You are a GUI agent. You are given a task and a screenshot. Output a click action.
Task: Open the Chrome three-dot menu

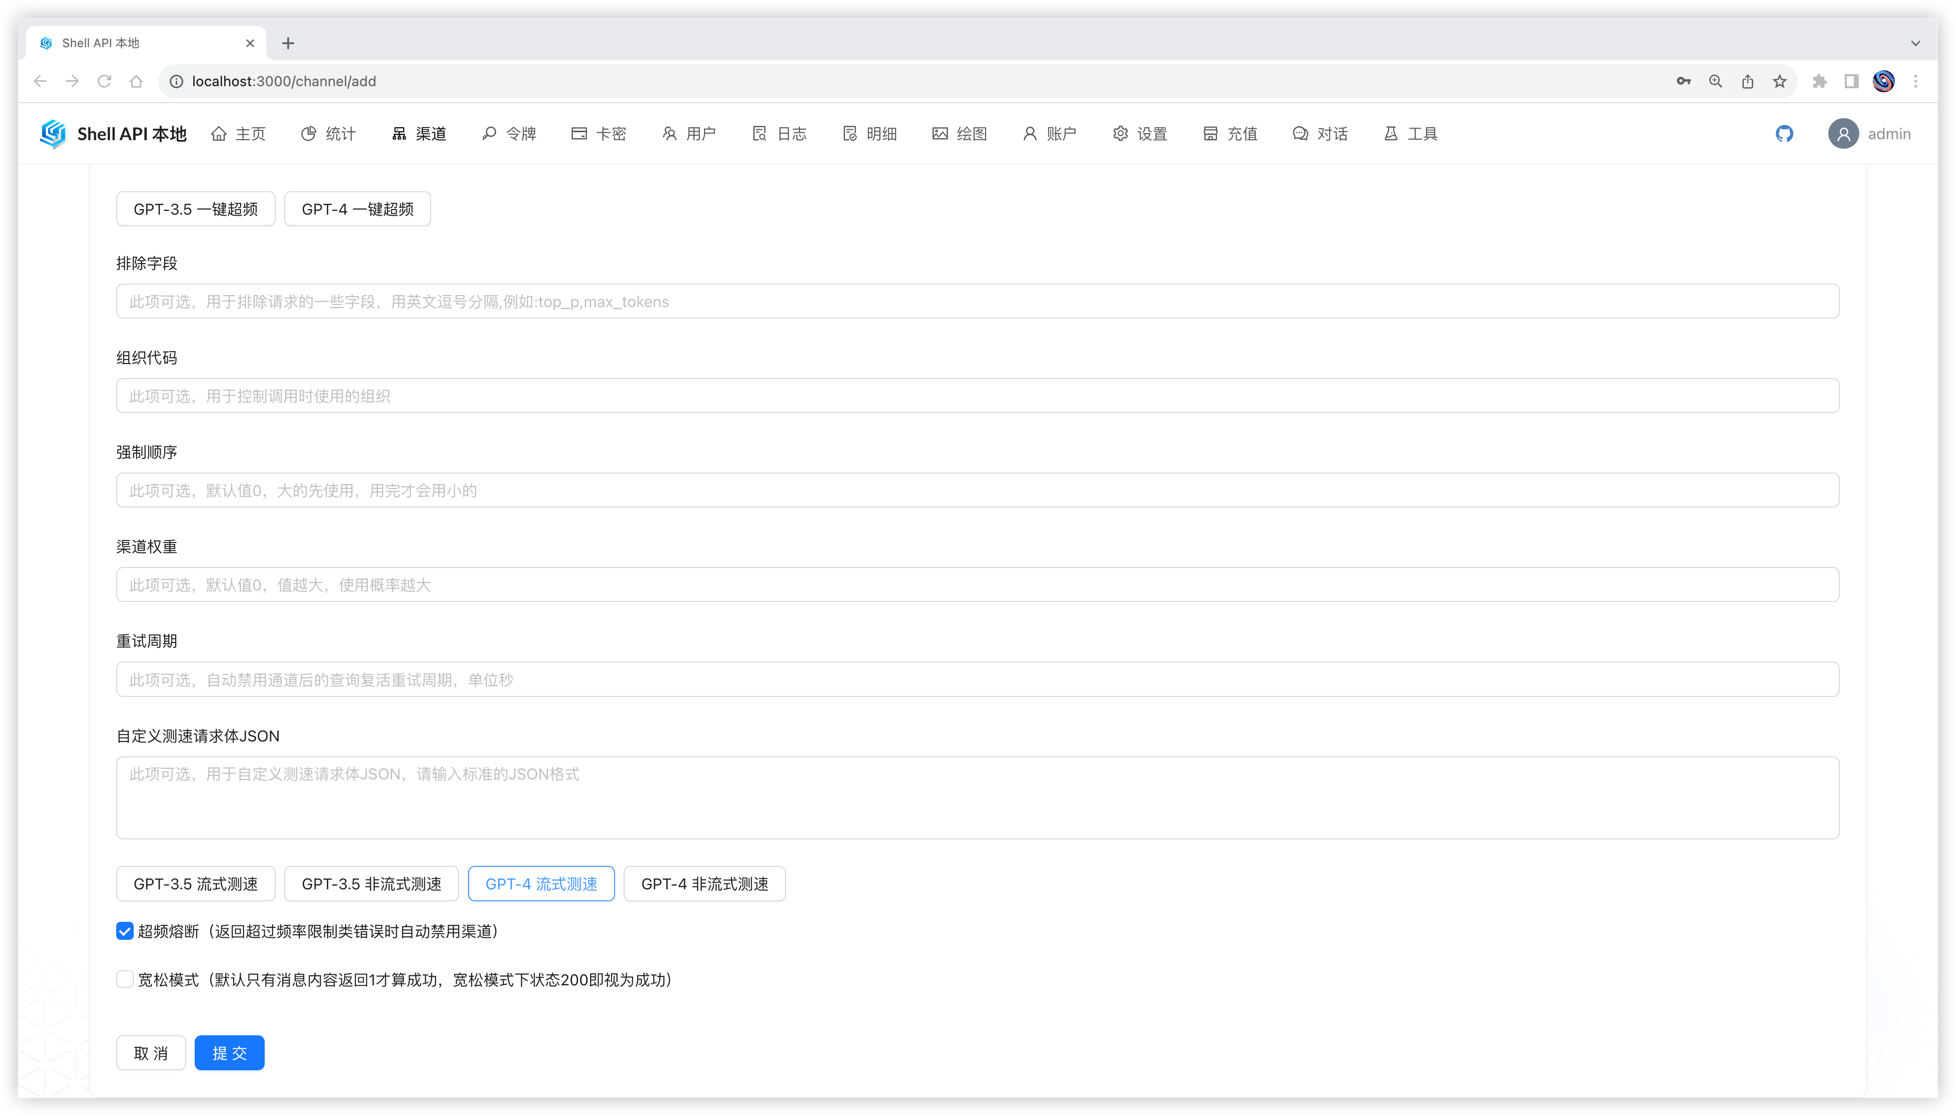[x=1915, y=82]
